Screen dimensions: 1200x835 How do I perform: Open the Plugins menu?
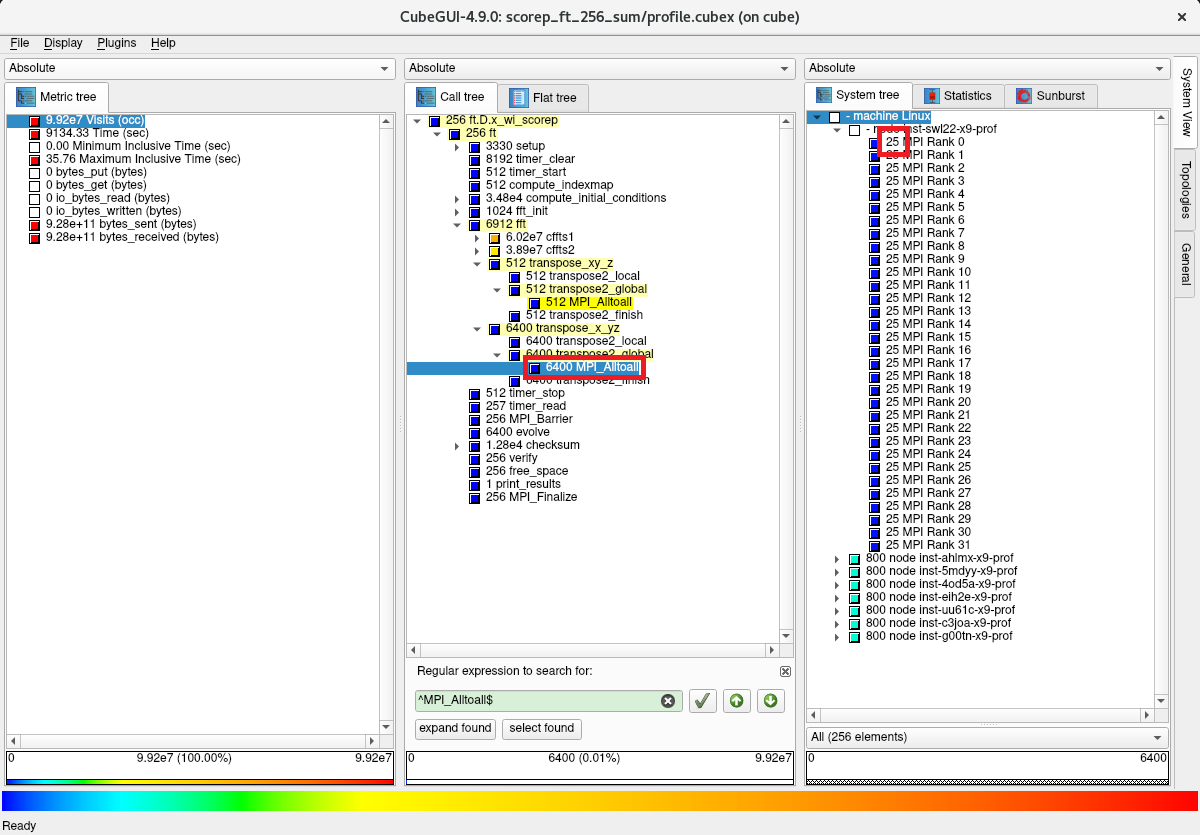116,43
